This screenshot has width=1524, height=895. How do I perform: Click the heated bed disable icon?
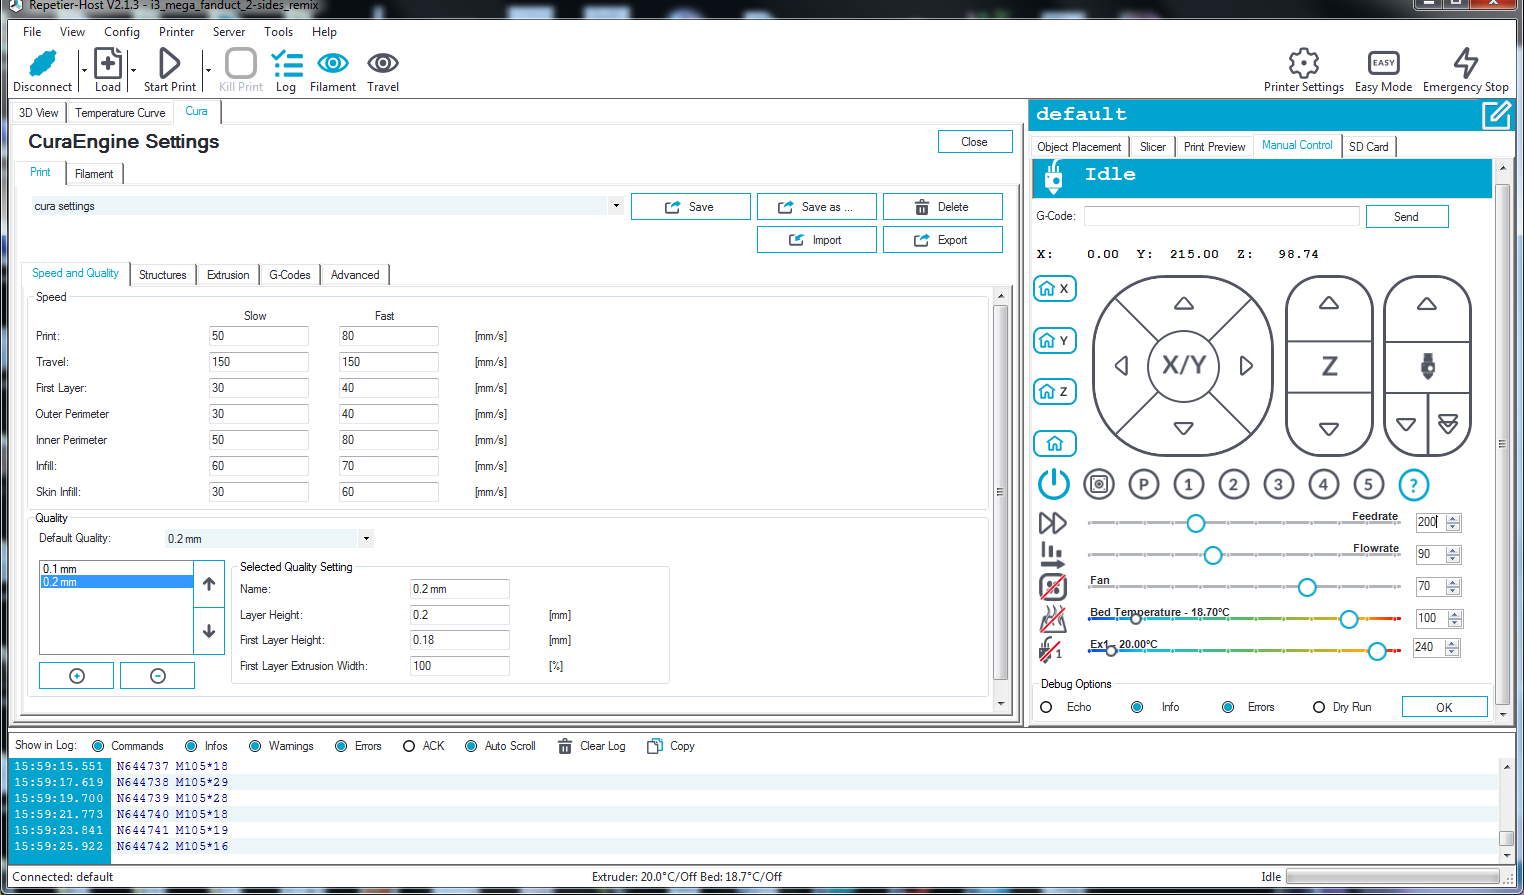click(x=1053, y=619)
